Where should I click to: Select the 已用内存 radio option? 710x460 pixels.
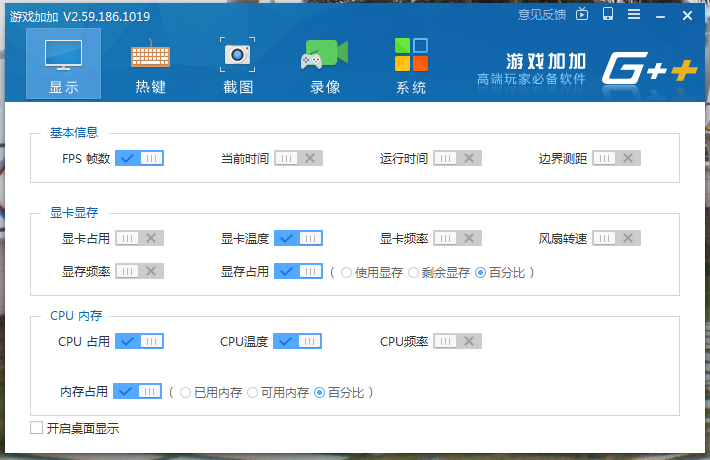point(185,393)
